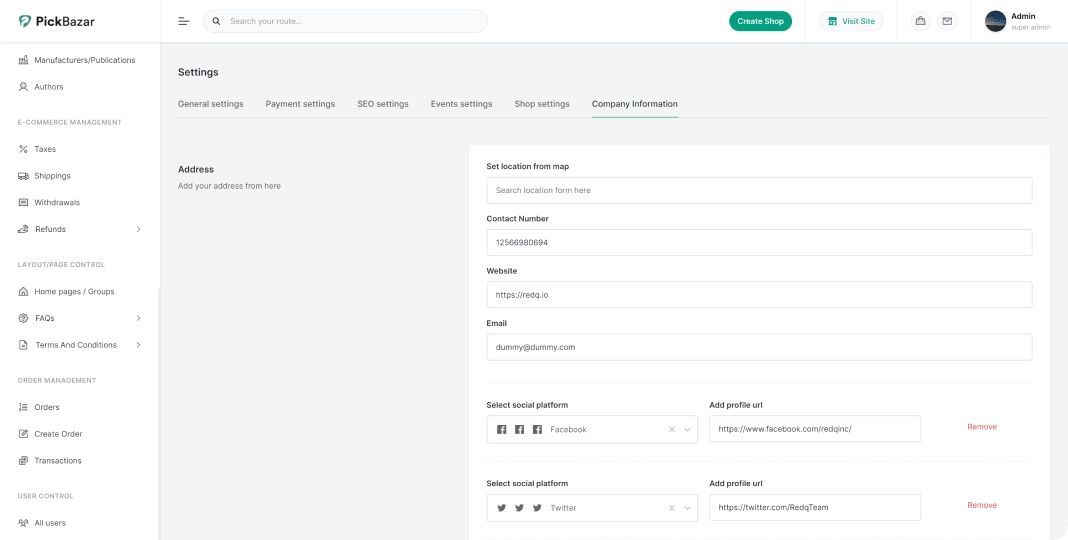This screenshot has height=540, width=1068.
Task: Focus the Search location input field
Action: [759, 190]
